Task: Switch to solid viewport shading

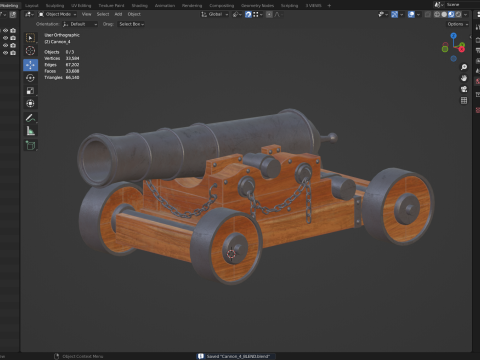Action: tap(444, 14)
